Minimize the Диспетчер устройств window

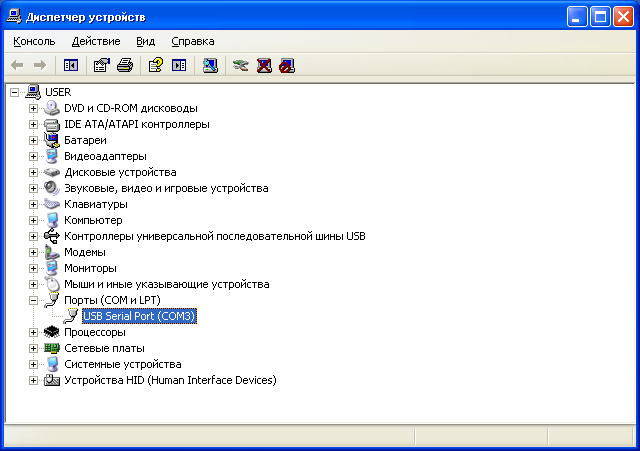(x=577, y=17)
